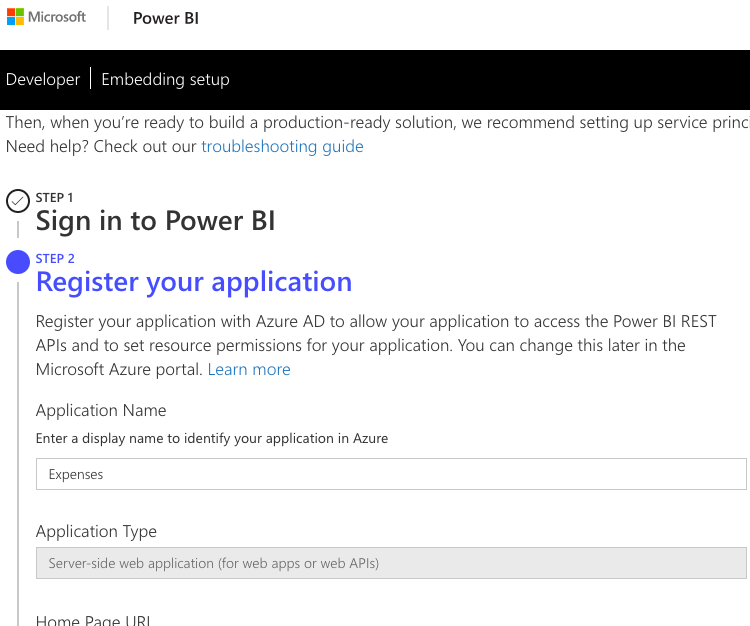Image resolution: width=750 pixels, height=626 pixels.
Task: Click the STEP 2 label
Action: [55, 259]
